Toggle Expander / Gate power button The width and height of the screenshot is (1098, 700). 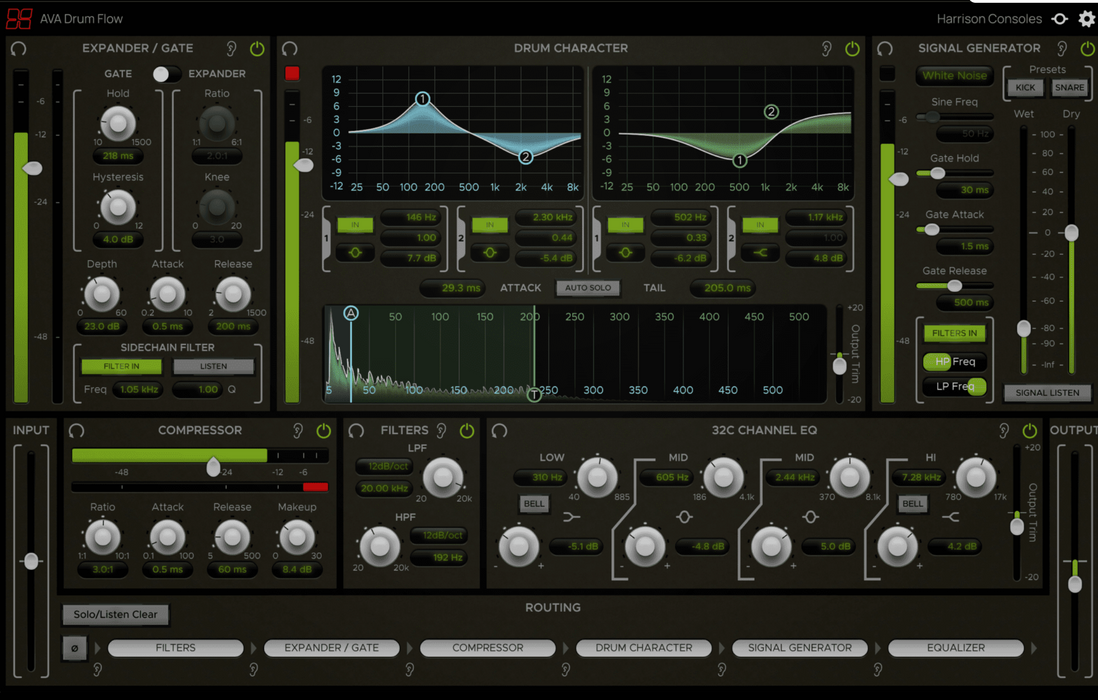pyautogui.click(x=257, y=48)
